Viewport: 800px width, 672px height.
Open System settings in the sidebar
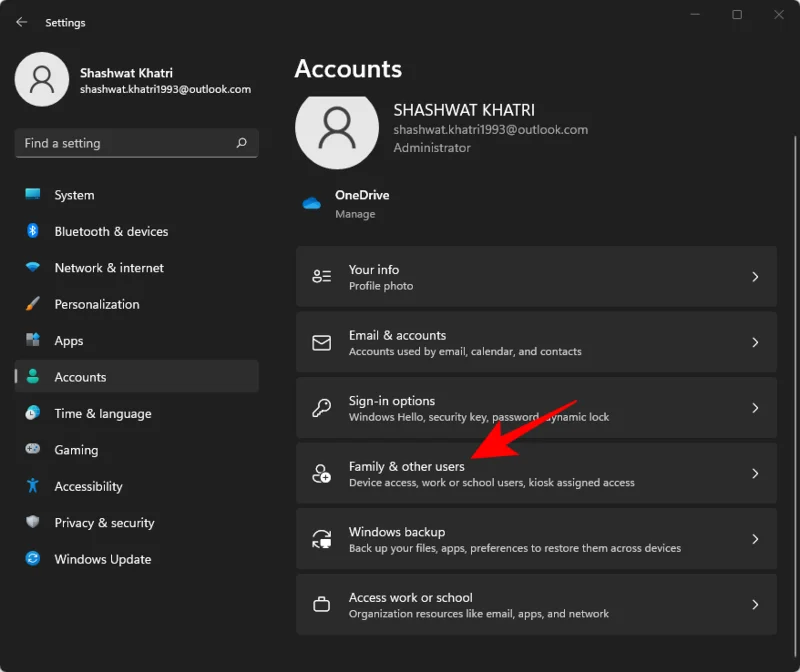(x=70, y=194)
